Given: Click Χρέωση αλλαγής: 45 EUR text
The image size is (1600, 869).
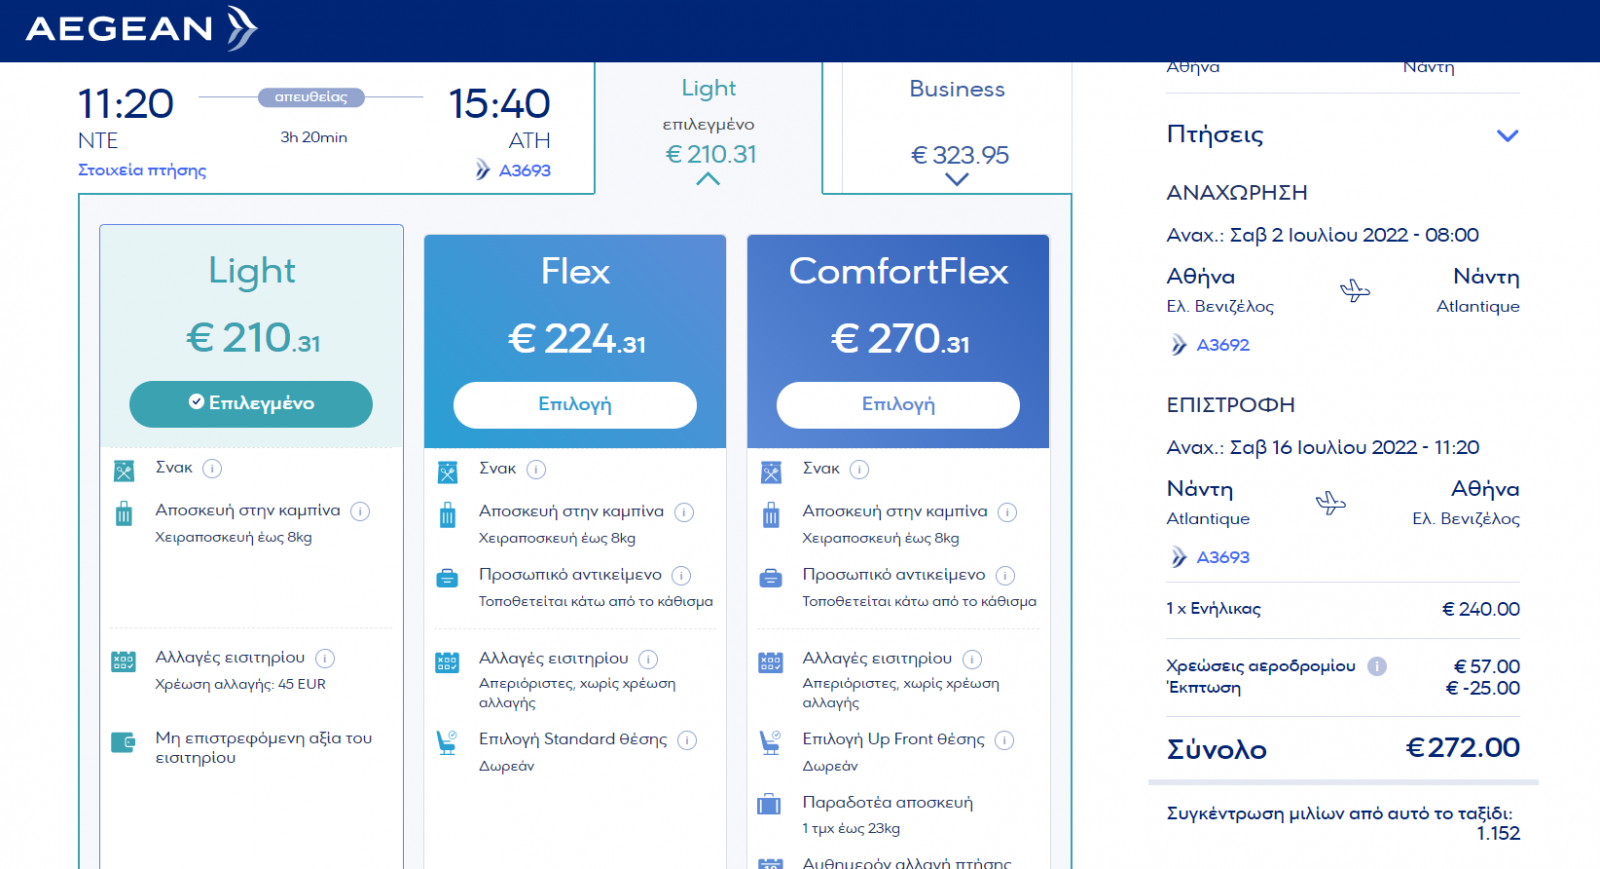Looking at the screenshot, I should (x=240, y=684).
